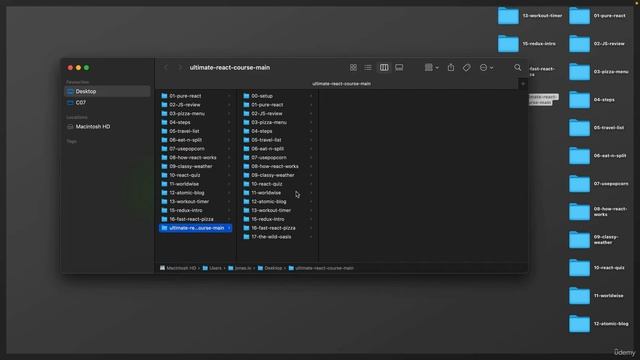Screen dimensions: 640x360
Task: Switch Finder to list view
Action: pos(368,68)
